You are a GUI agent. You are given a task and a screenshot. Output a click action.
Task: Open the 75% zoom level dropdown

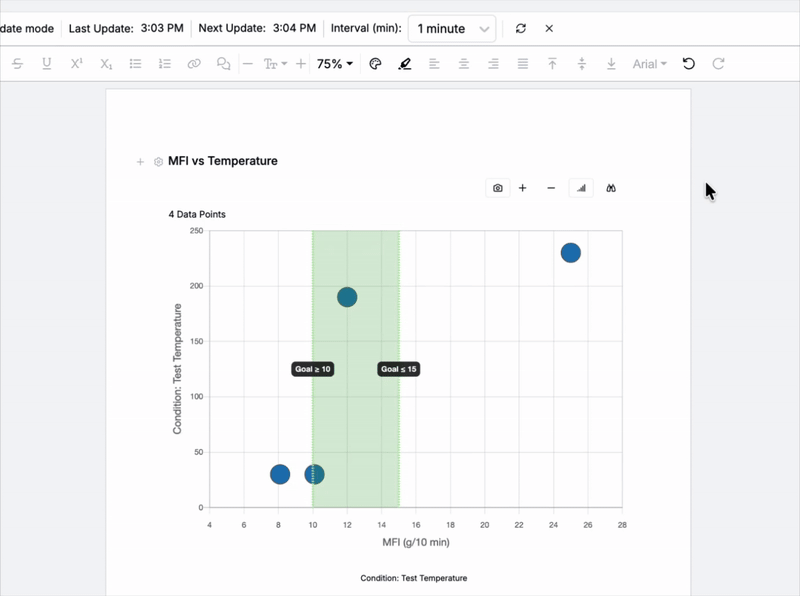tap(334, 64)
